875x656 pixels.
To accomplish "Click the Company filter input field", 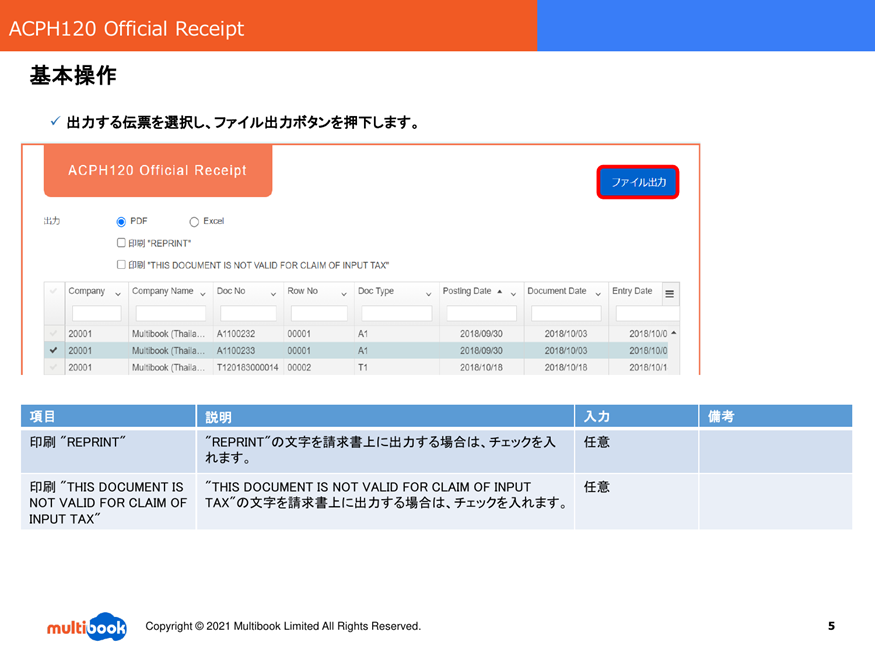I will click(97, 313).
